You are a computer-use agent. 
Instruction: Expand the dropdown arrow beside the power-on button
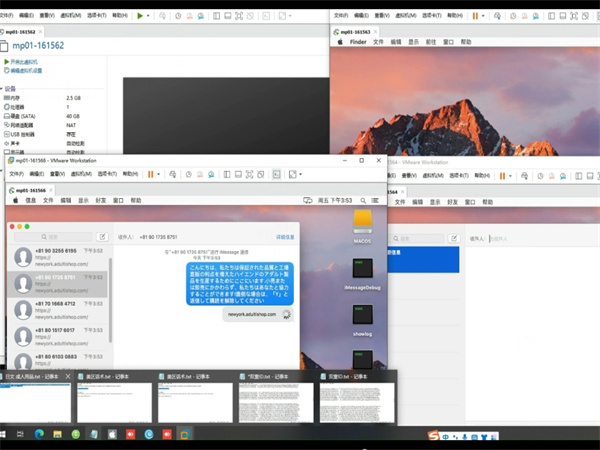(150, 16)
